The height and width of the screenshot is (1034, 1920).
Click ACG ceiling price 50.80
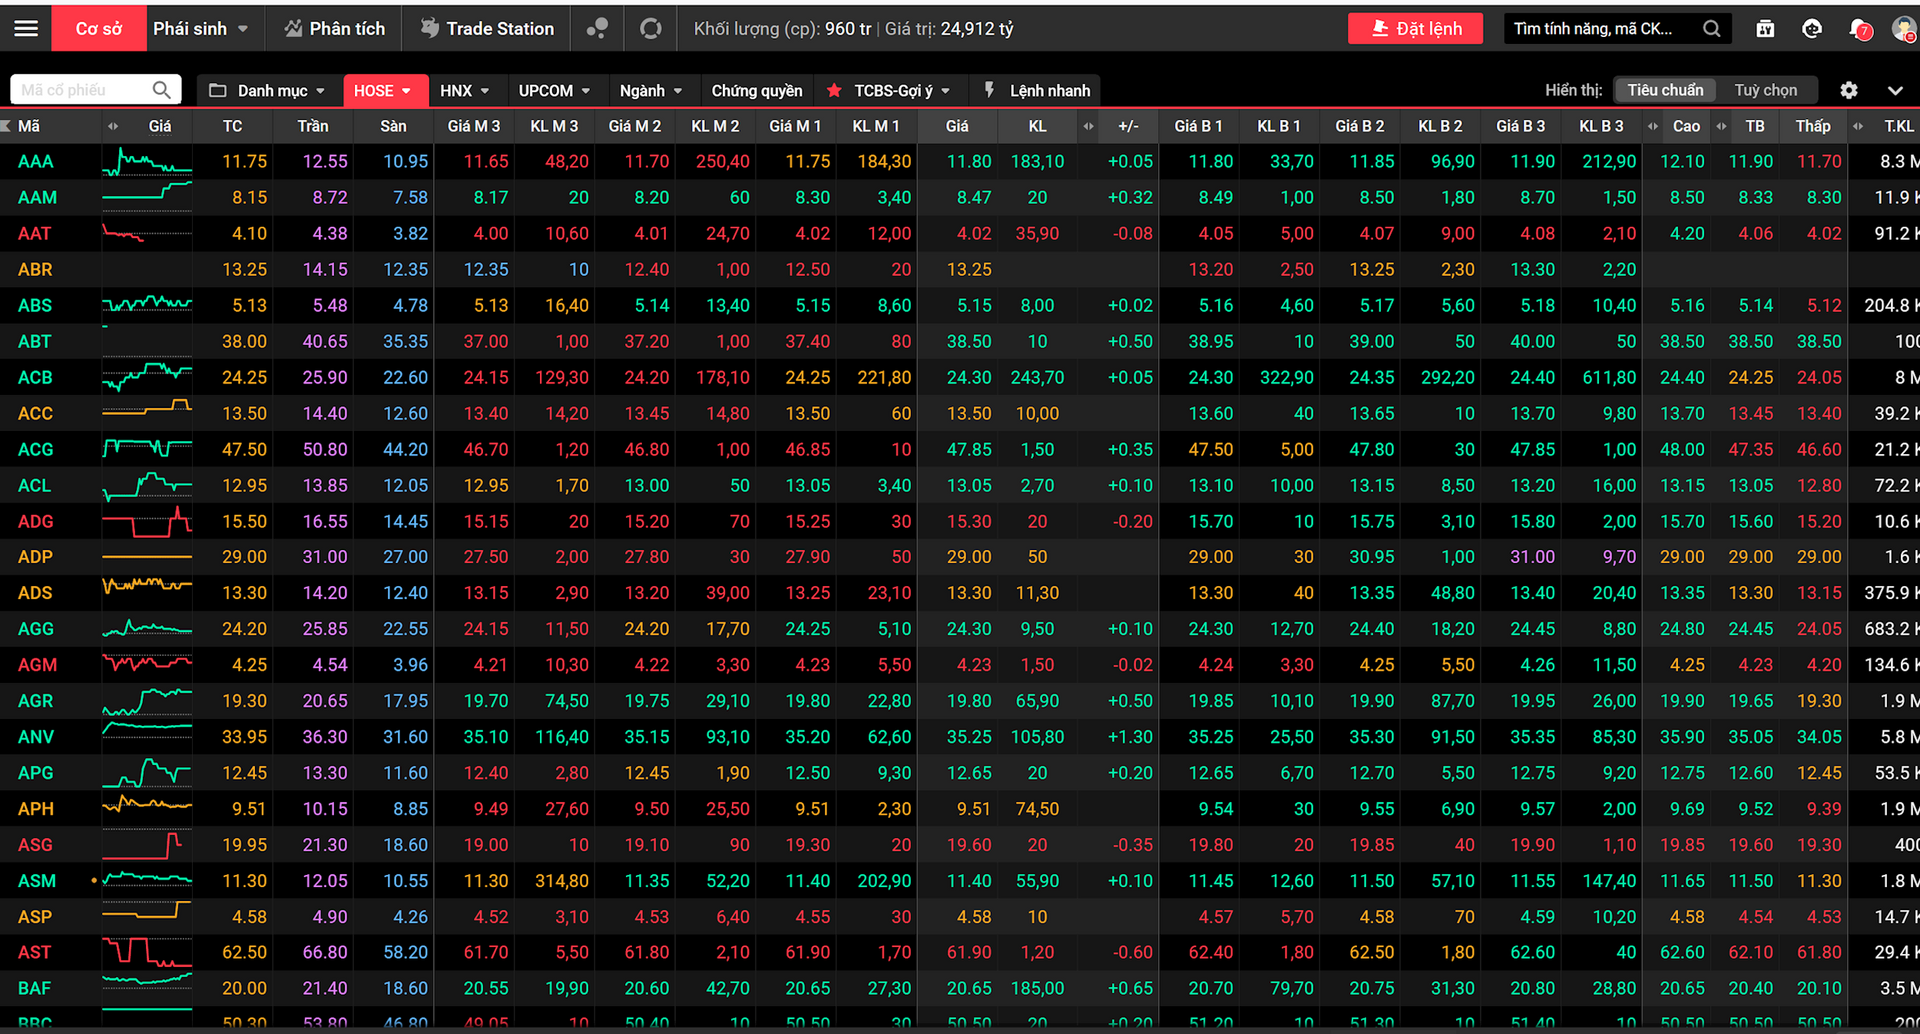325,449
